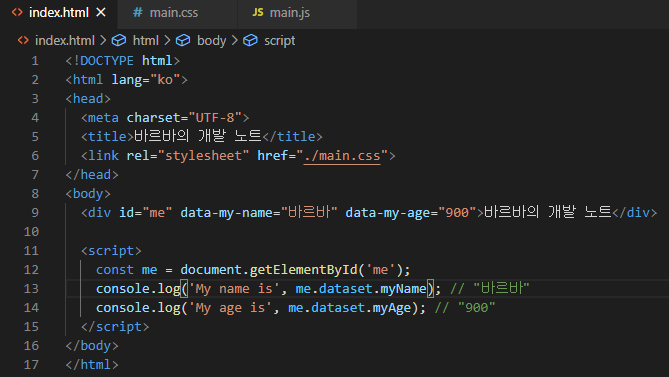Click the <script> opening tag on line 11
Viewport: 669px width, 377px height.
[111, 251]
